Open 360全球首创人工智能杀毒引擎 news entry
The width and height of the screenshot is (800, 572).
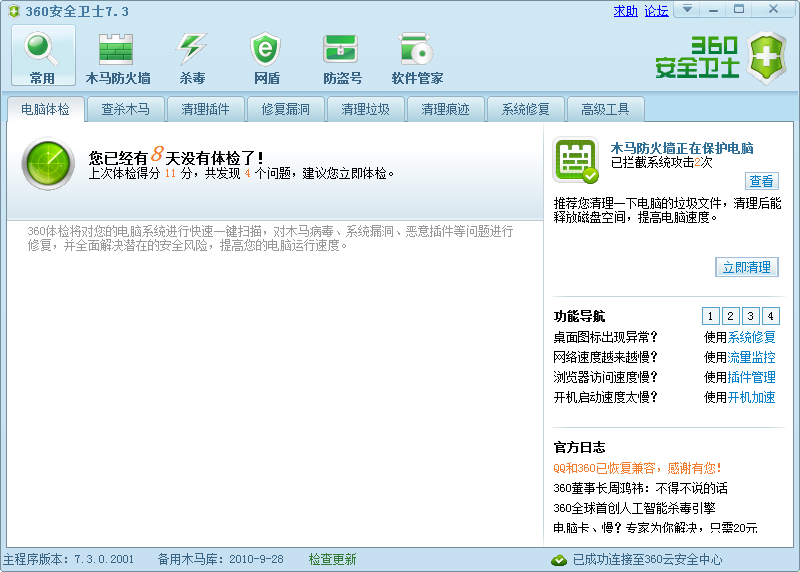pyautogui.click(x=634, y=508)
